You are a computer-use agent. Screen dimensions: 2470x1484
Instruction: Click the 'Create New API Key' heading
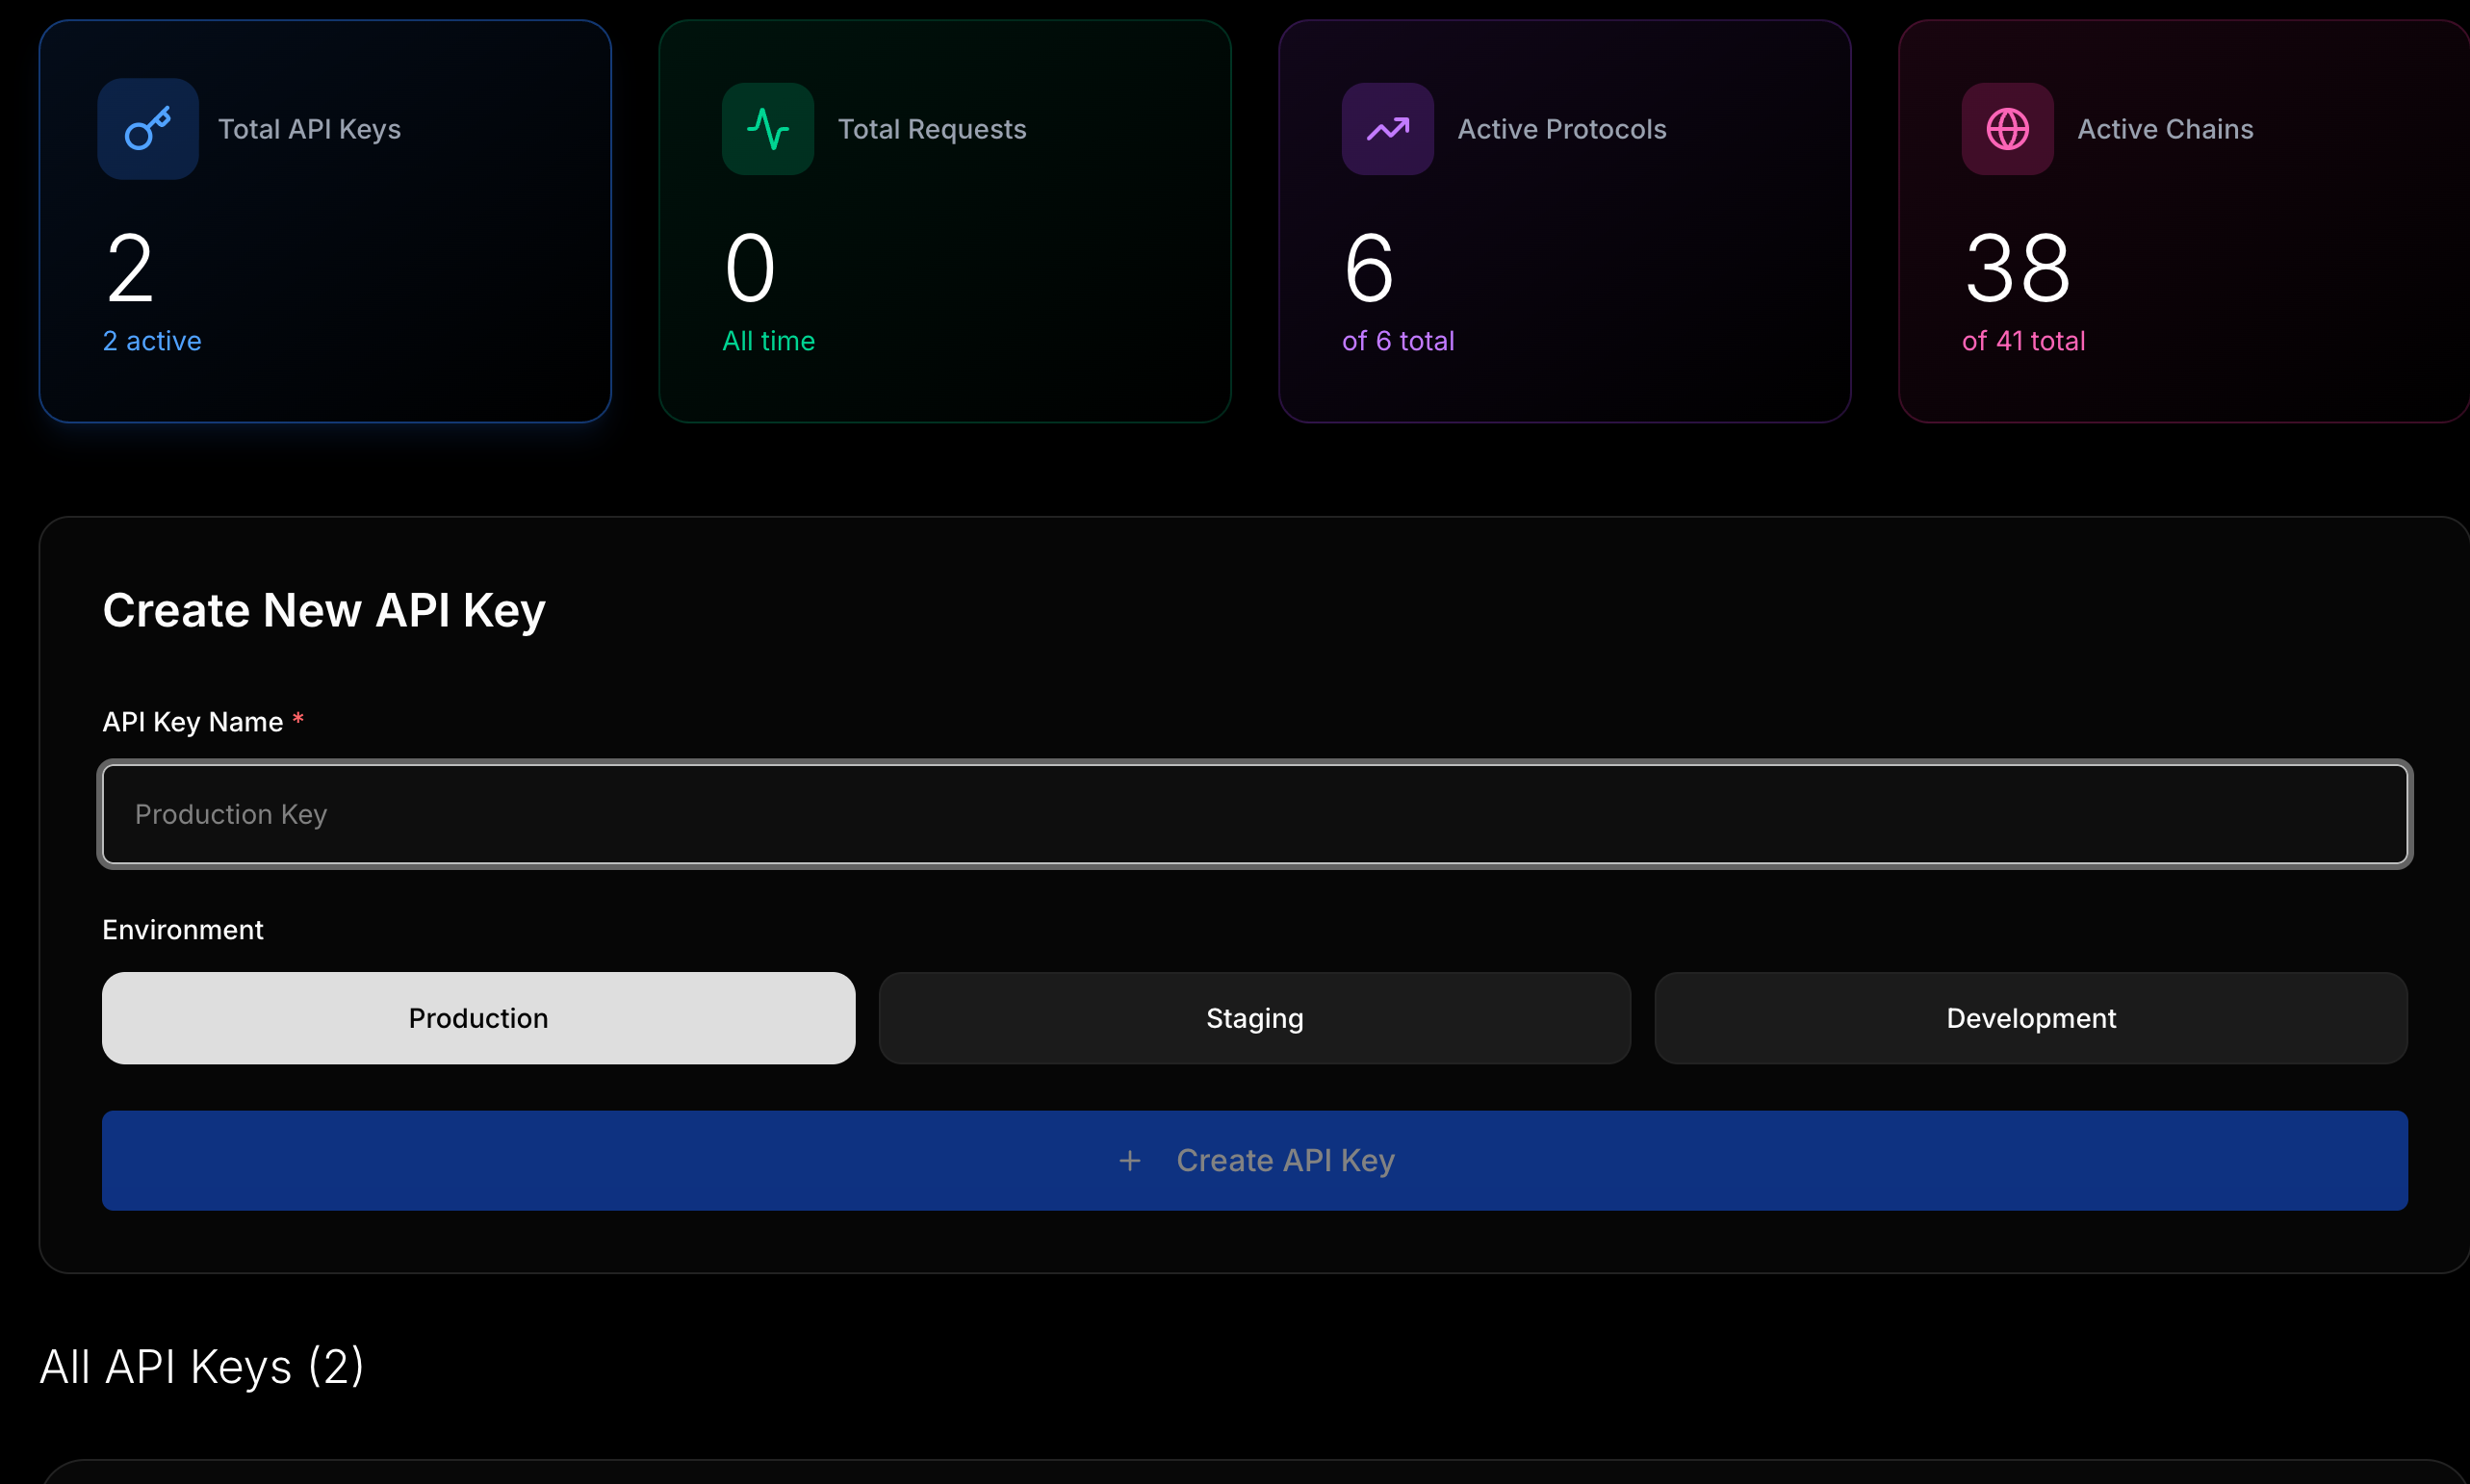pyautogui.click(x=324, y=610)
